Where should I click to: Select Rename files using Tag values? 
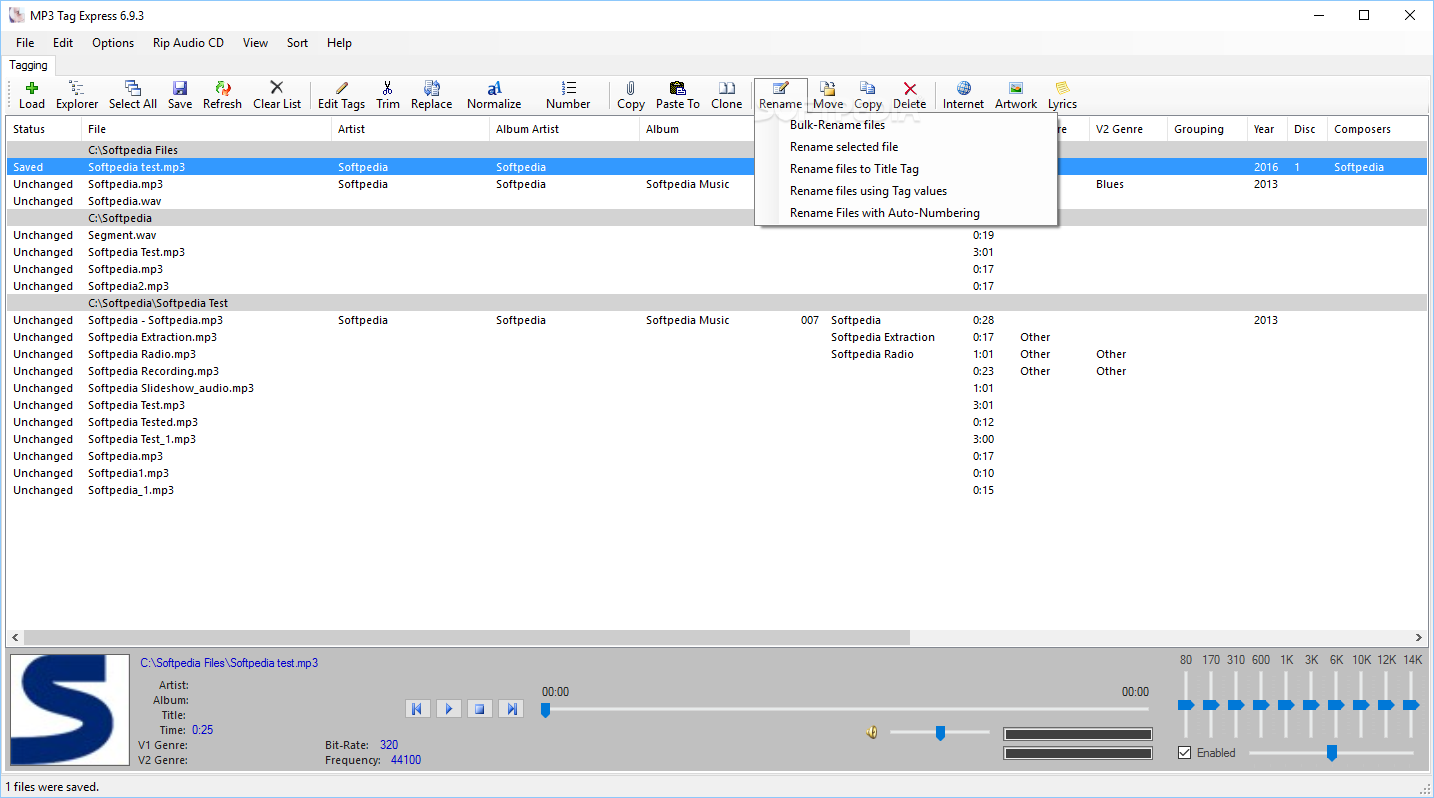pos(906,191)
